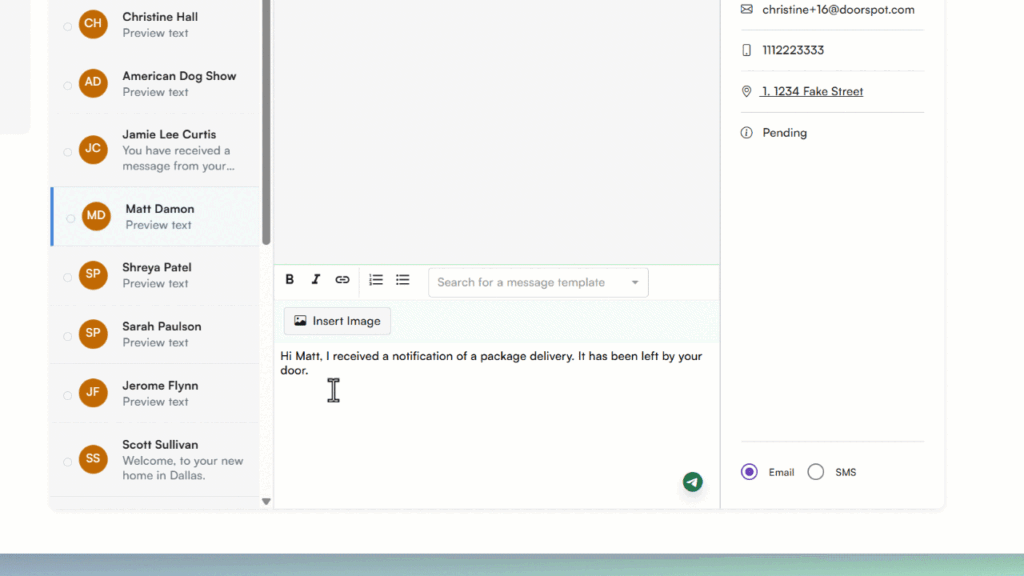Click the location pin icon
Screen dimensions: 1024x576
(746, 91)
